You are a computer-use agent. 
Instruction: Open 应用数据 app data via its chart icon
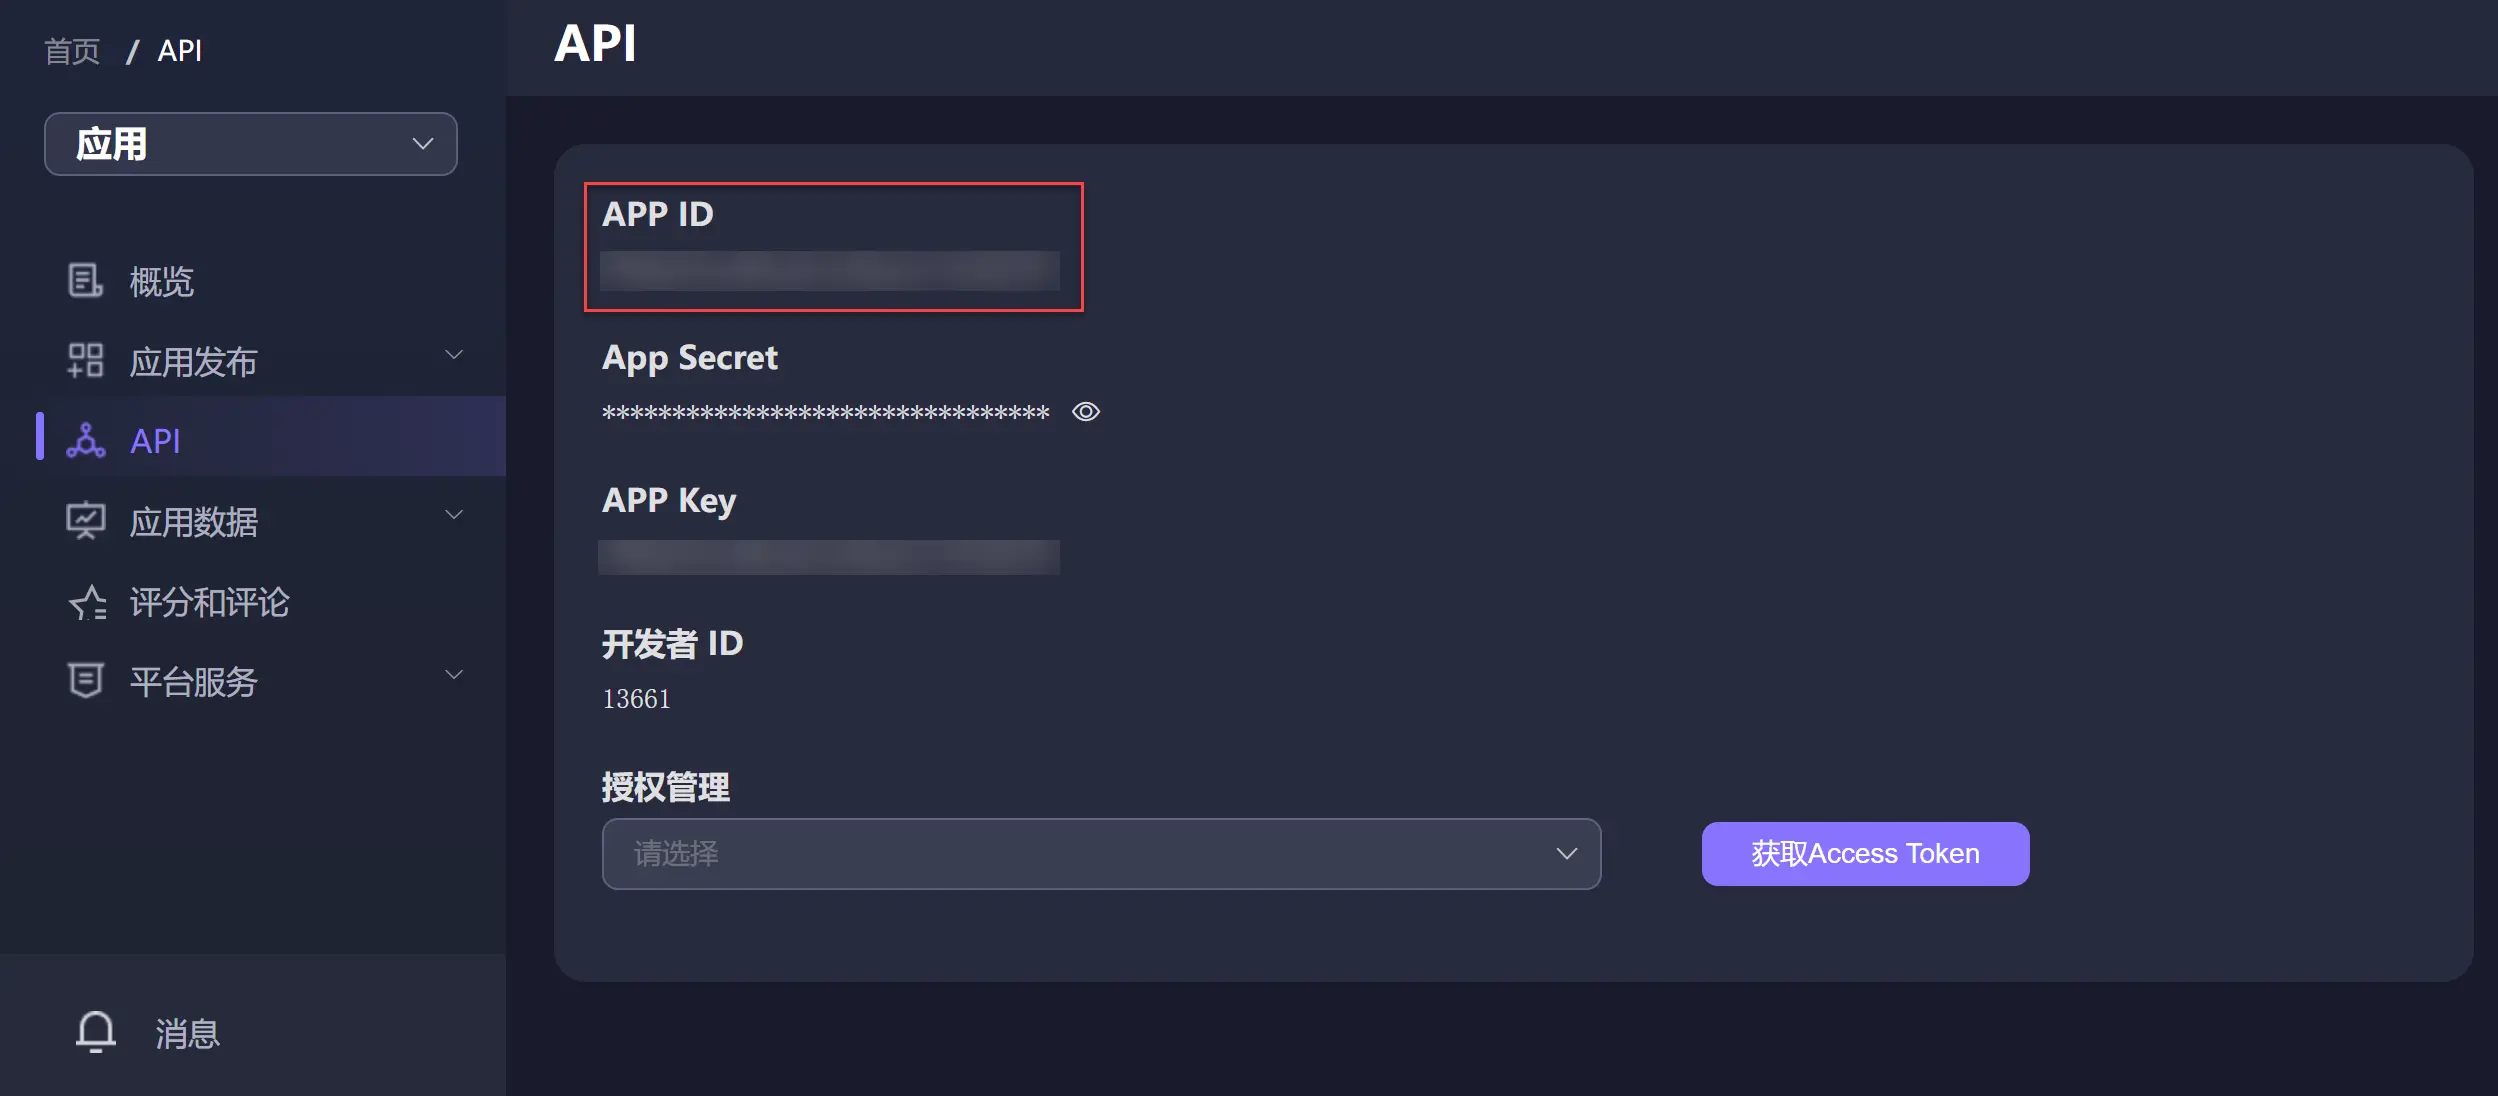pyautogui.click(x=86, y=520)
